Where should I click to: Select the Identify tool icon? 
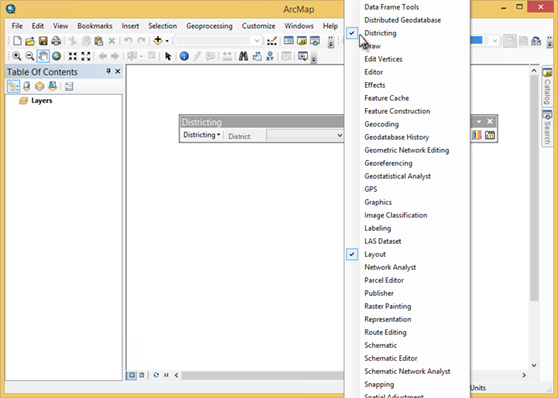pyautogui.click(x=184, y=56)
